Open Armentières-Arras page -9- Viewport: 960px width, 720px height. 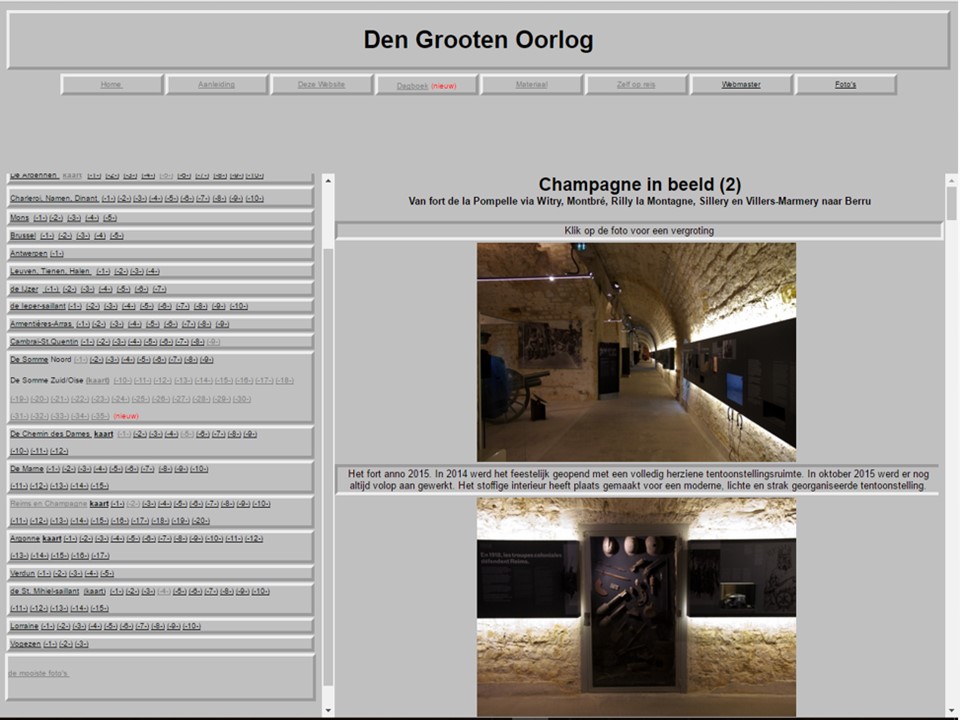[x=222, y=324]
